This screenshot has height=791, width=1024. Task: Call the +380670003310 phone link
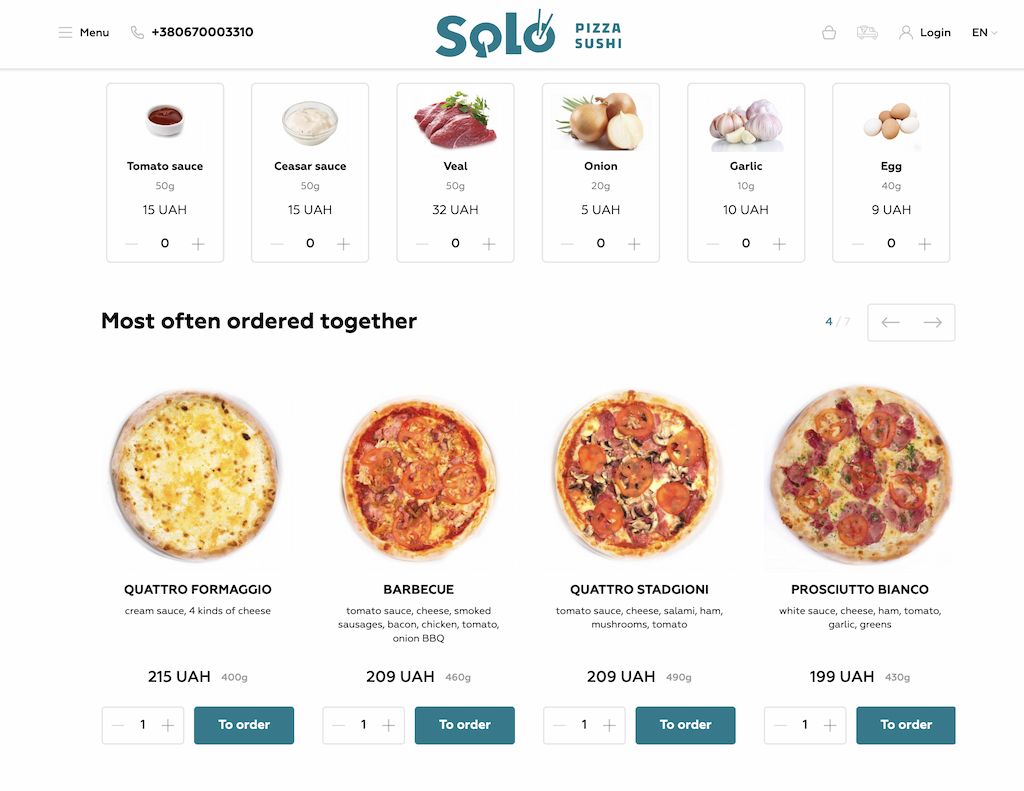click(202, 32)
